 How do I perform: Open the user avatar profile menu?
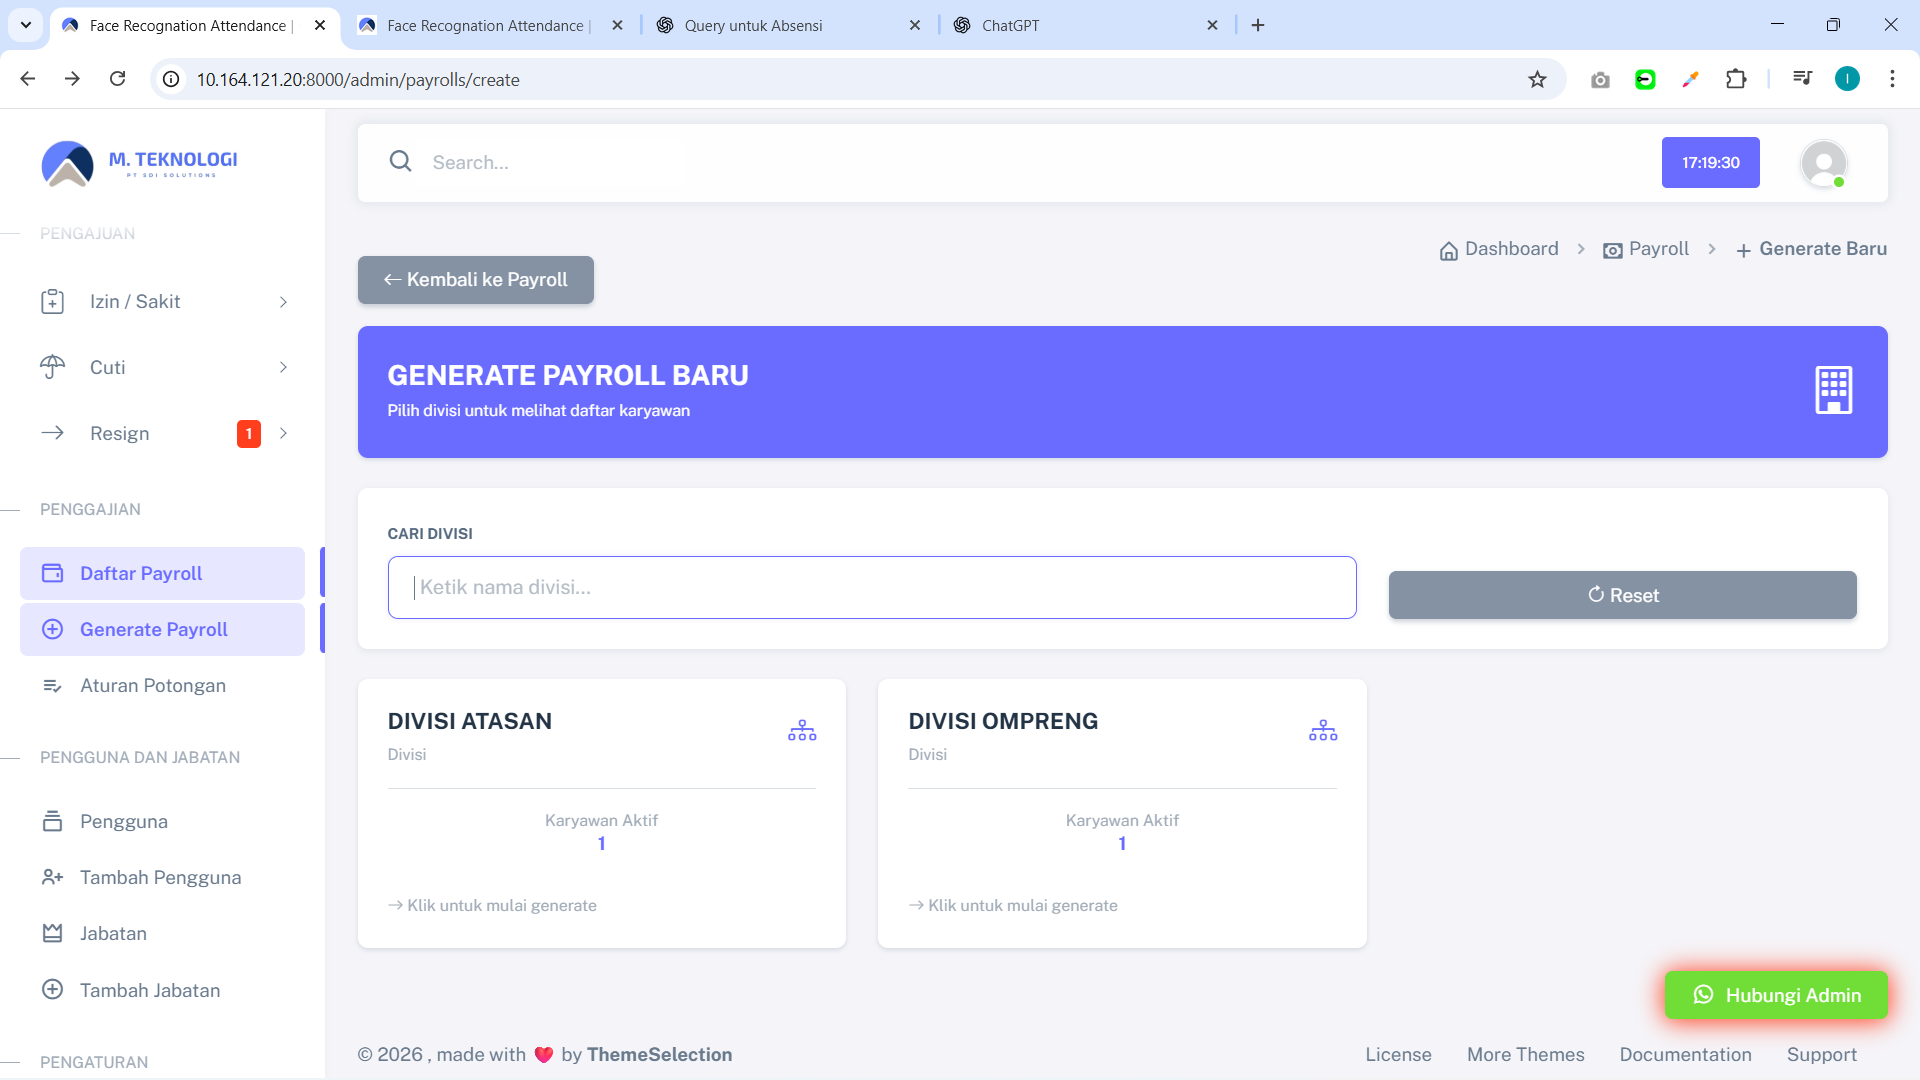point(1823,163)
